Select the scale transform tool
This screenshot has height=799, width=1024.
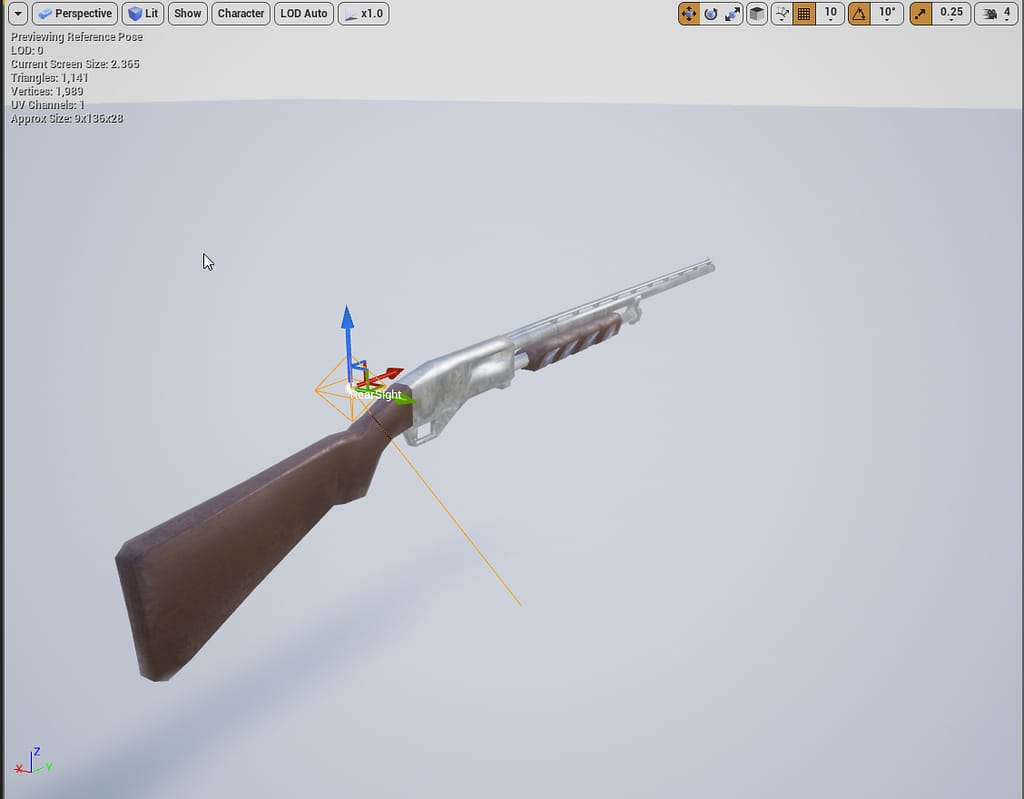pos(732,14)
